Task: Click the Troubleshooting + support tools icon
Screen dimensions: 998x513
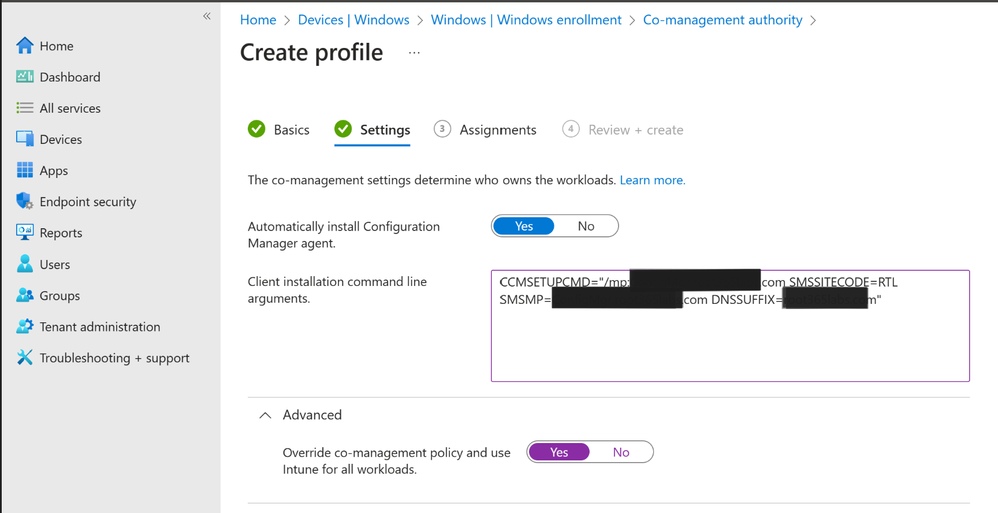Action: coord(25,358)
